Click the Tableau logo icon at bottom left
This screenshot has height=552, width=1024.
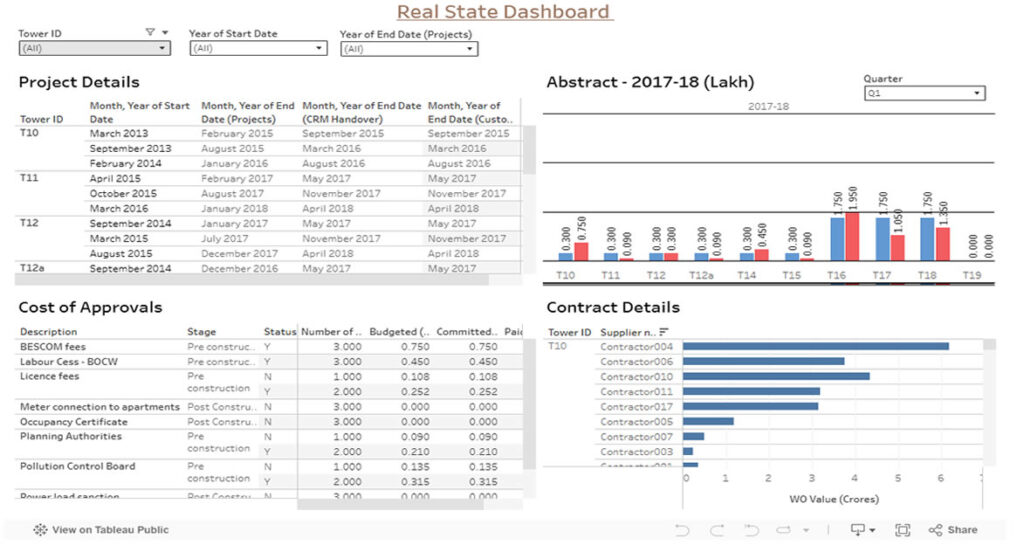coord(40,530)
